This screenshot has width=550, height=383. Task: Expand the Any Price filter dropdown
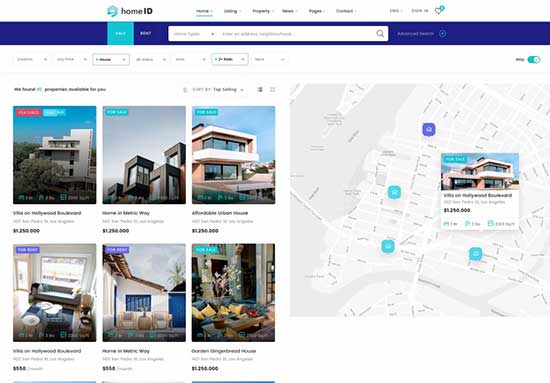(72, 59)
